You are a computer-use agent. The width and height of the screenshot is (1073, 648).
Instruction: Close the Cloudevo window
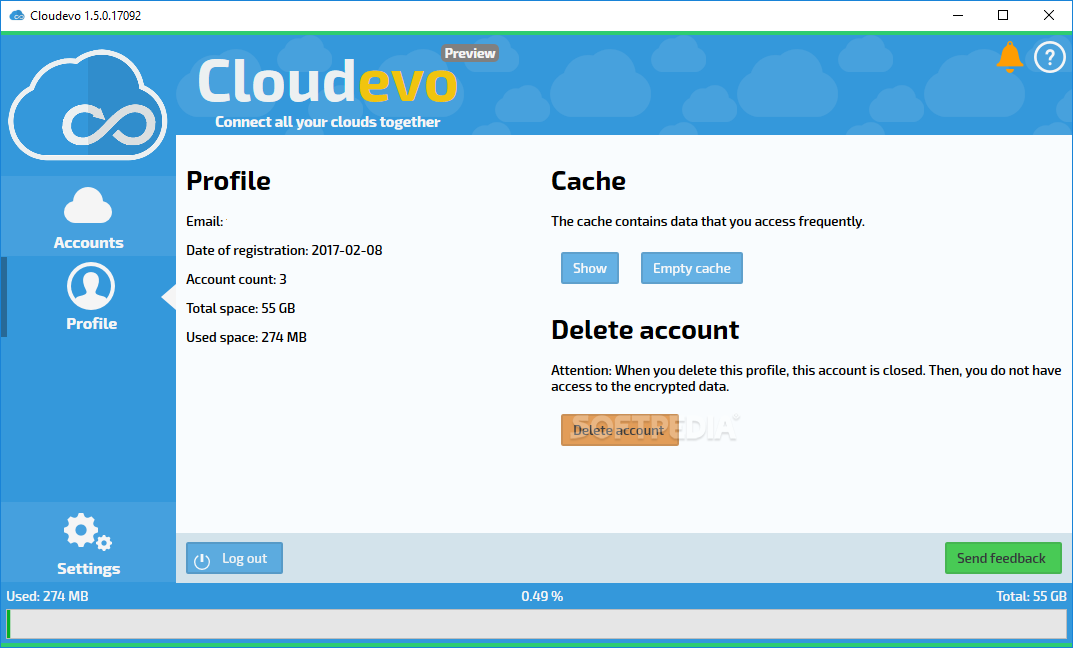click(x=1048, y=15)
